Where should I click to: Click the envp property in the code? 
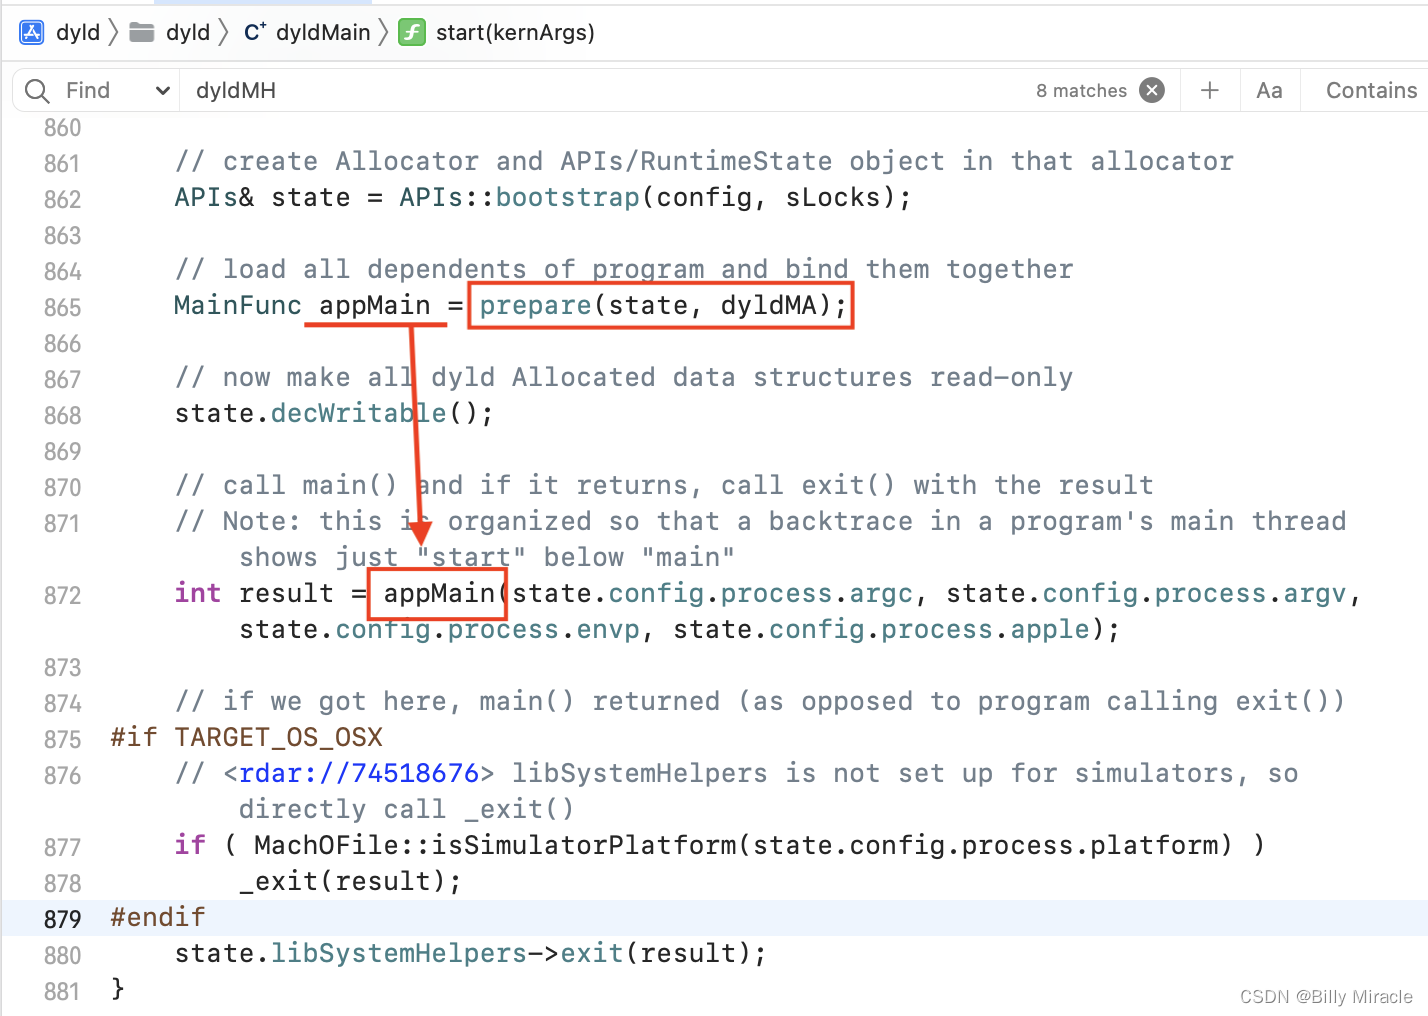coord(608,630)
